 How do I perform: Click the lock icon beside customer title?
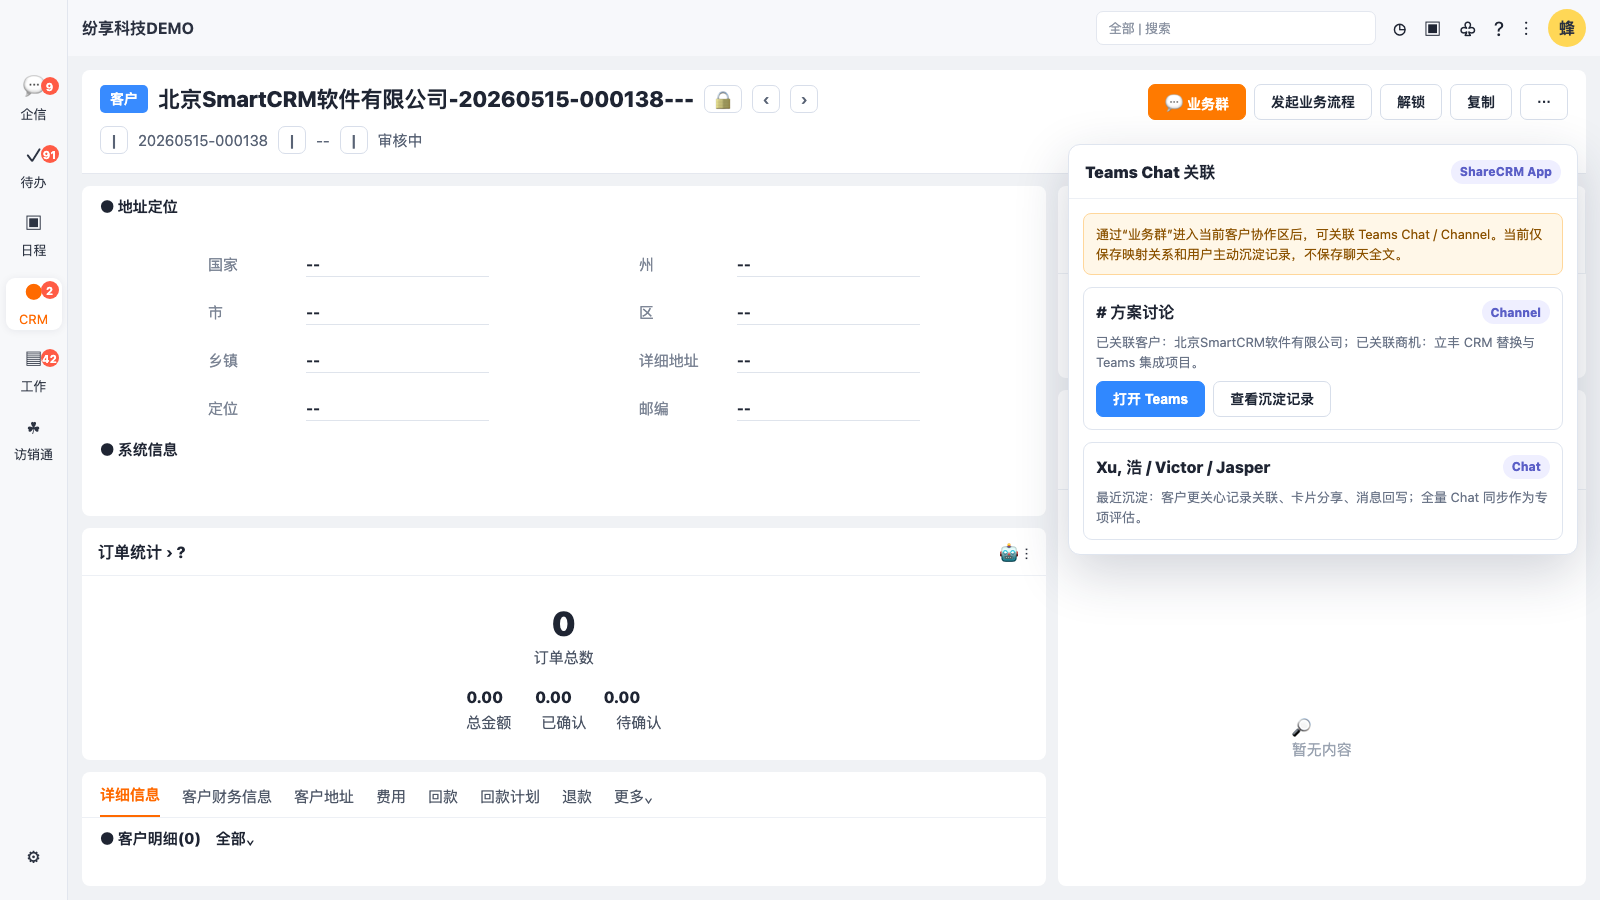click(x=723, y=100)
